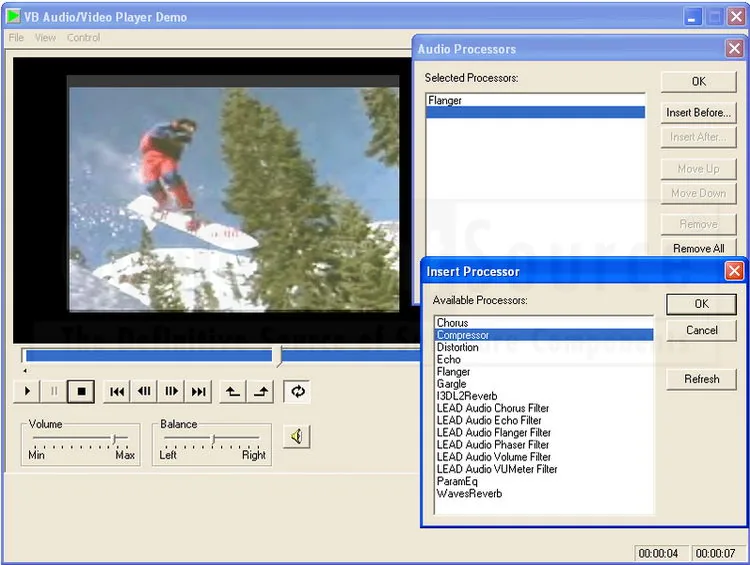This screenshot has width=750, height=565.
Task: Click Refresh in Insert Processor dialog
Action: coord(701,379)
